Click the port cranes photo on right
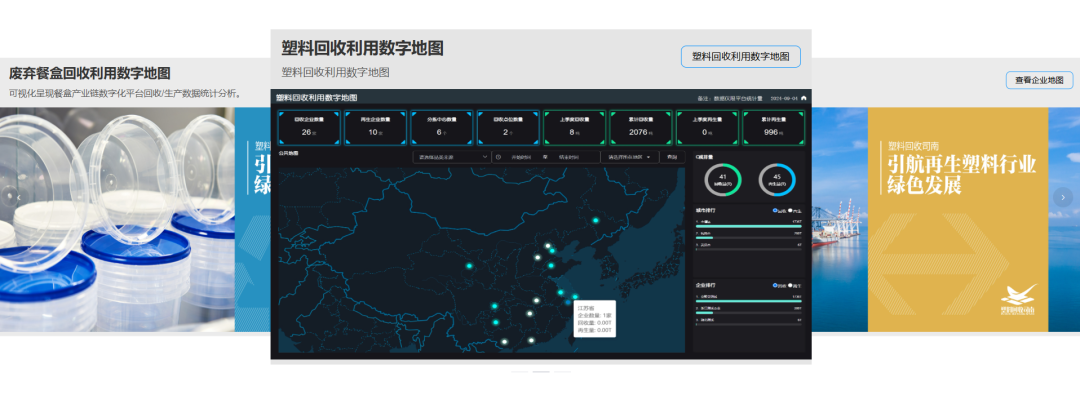 click(840, 219)
